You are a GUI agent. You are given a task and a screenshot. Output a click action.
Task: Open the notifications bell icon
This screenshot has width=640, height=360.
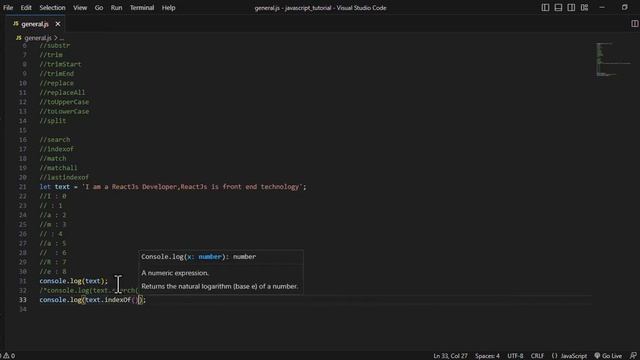[x=633, y=356]
